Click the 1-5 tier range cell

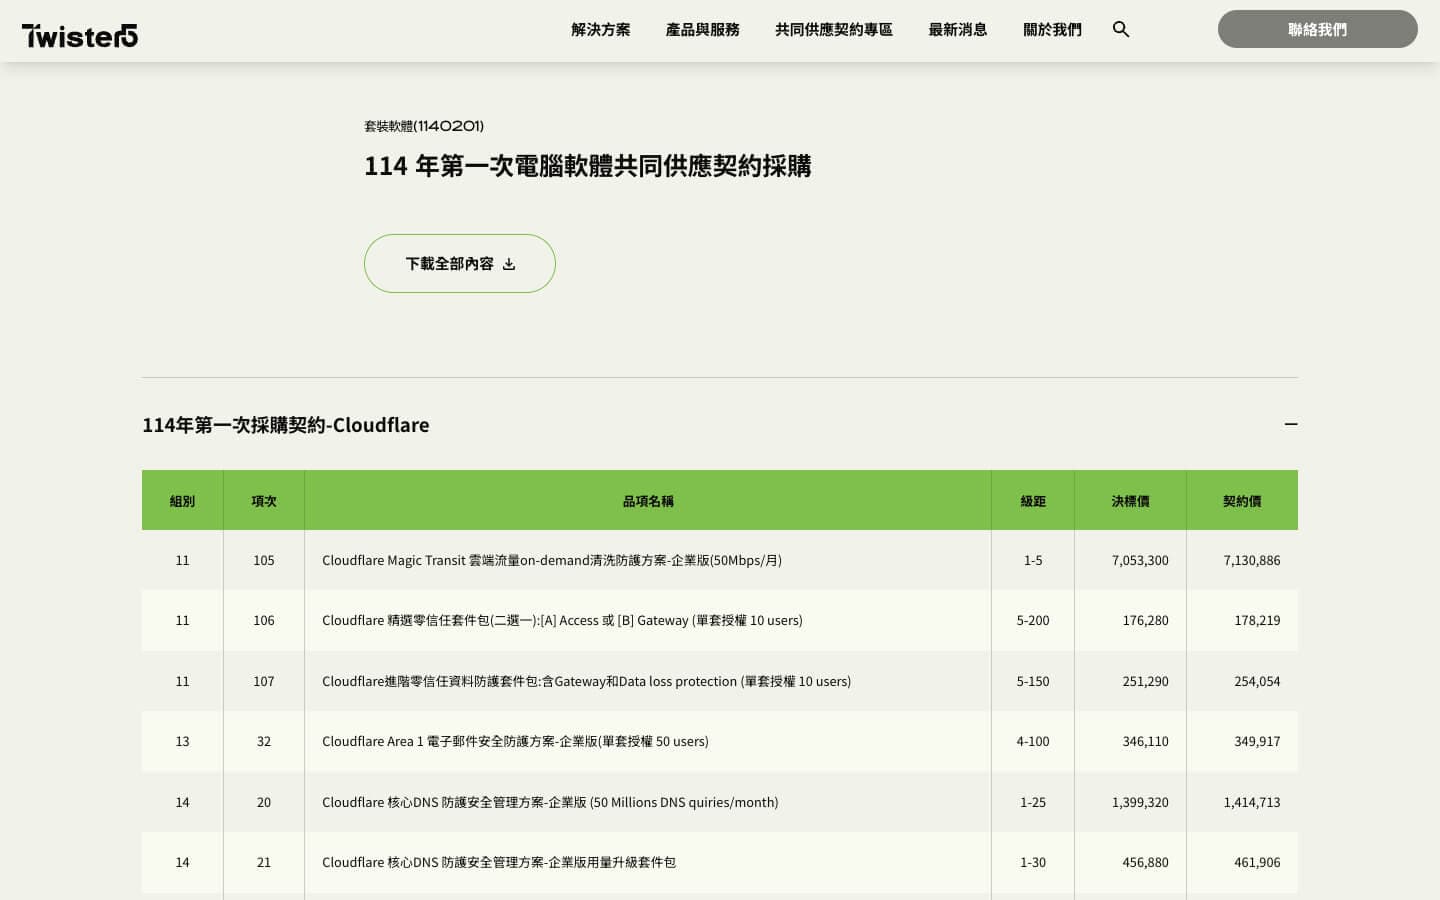(x=1033, y=560)
